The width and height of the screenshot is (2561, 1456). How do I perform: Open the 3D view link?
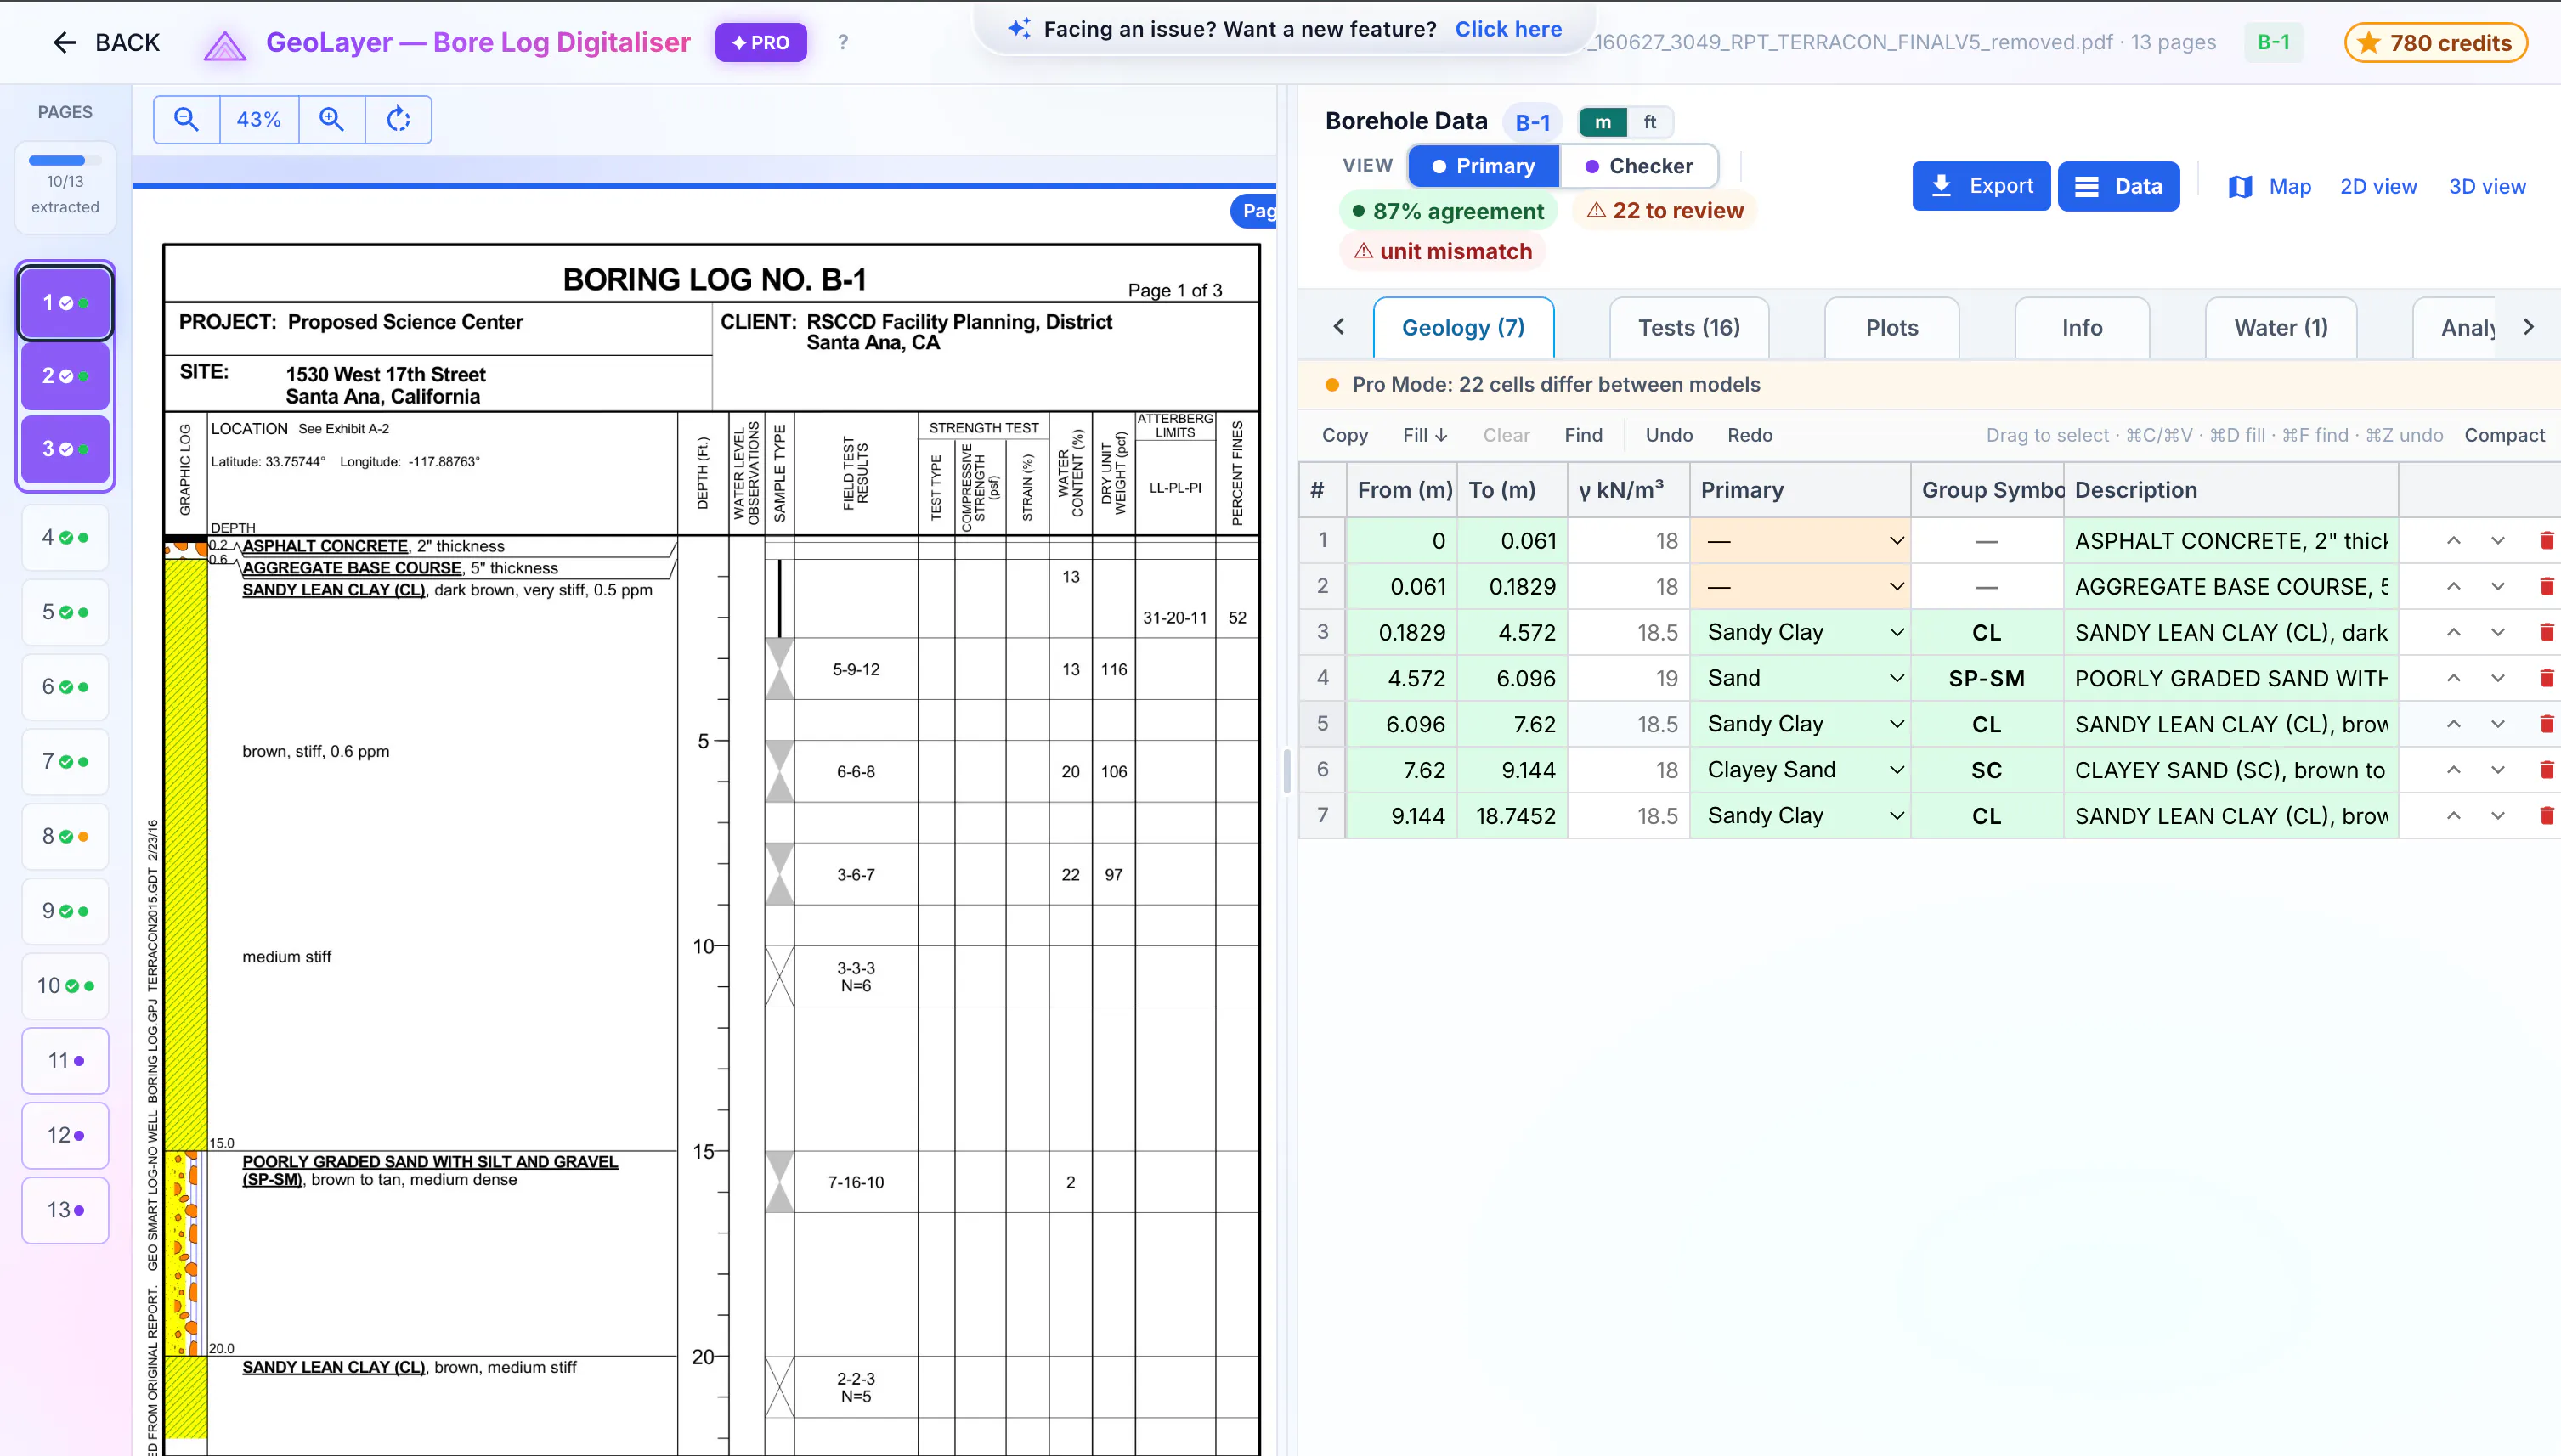(x=2486, y=186)
